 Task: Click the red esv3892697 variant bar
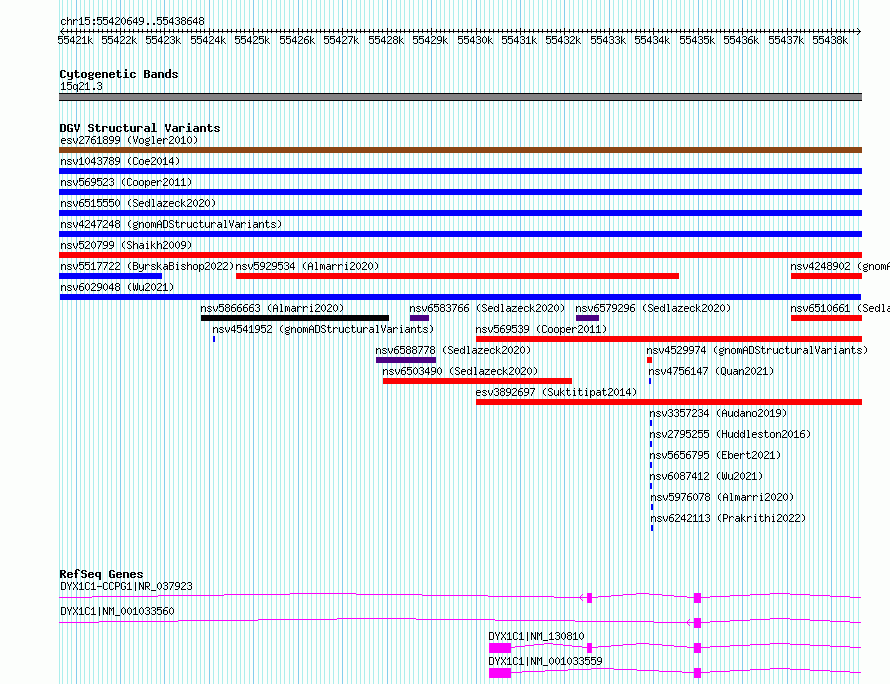(669, 402)
